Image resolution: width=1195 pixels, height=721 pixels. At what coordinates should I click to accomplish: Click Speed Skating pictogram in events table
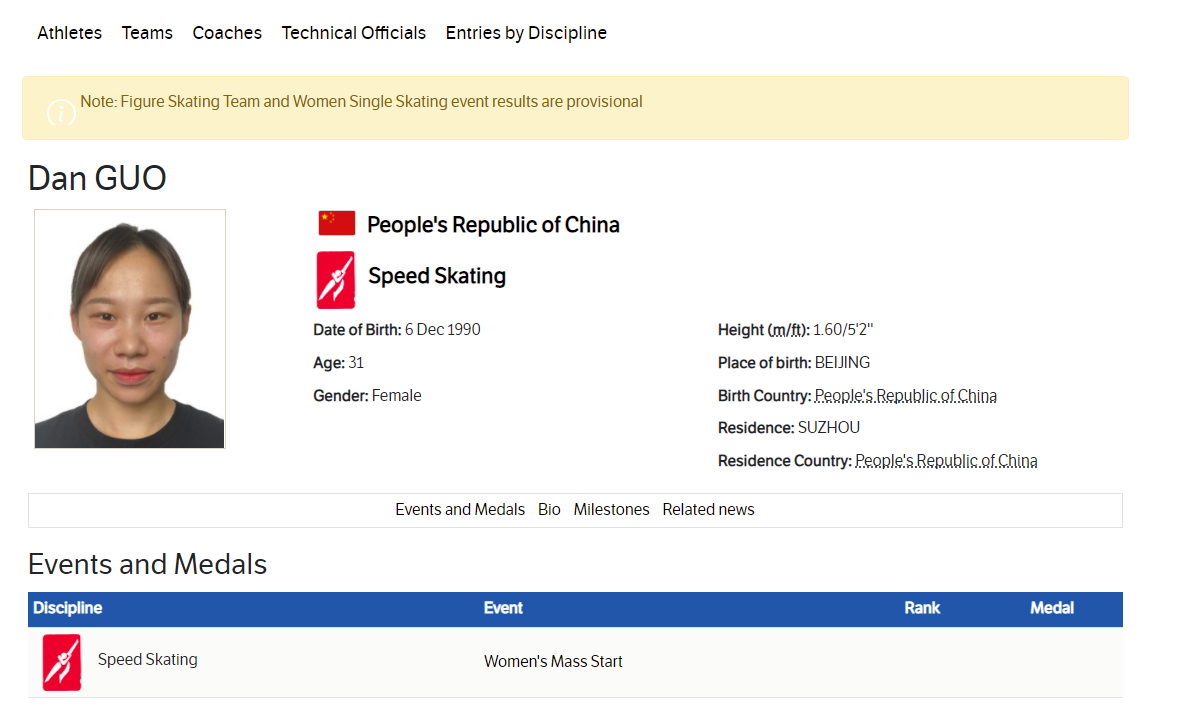62,662
